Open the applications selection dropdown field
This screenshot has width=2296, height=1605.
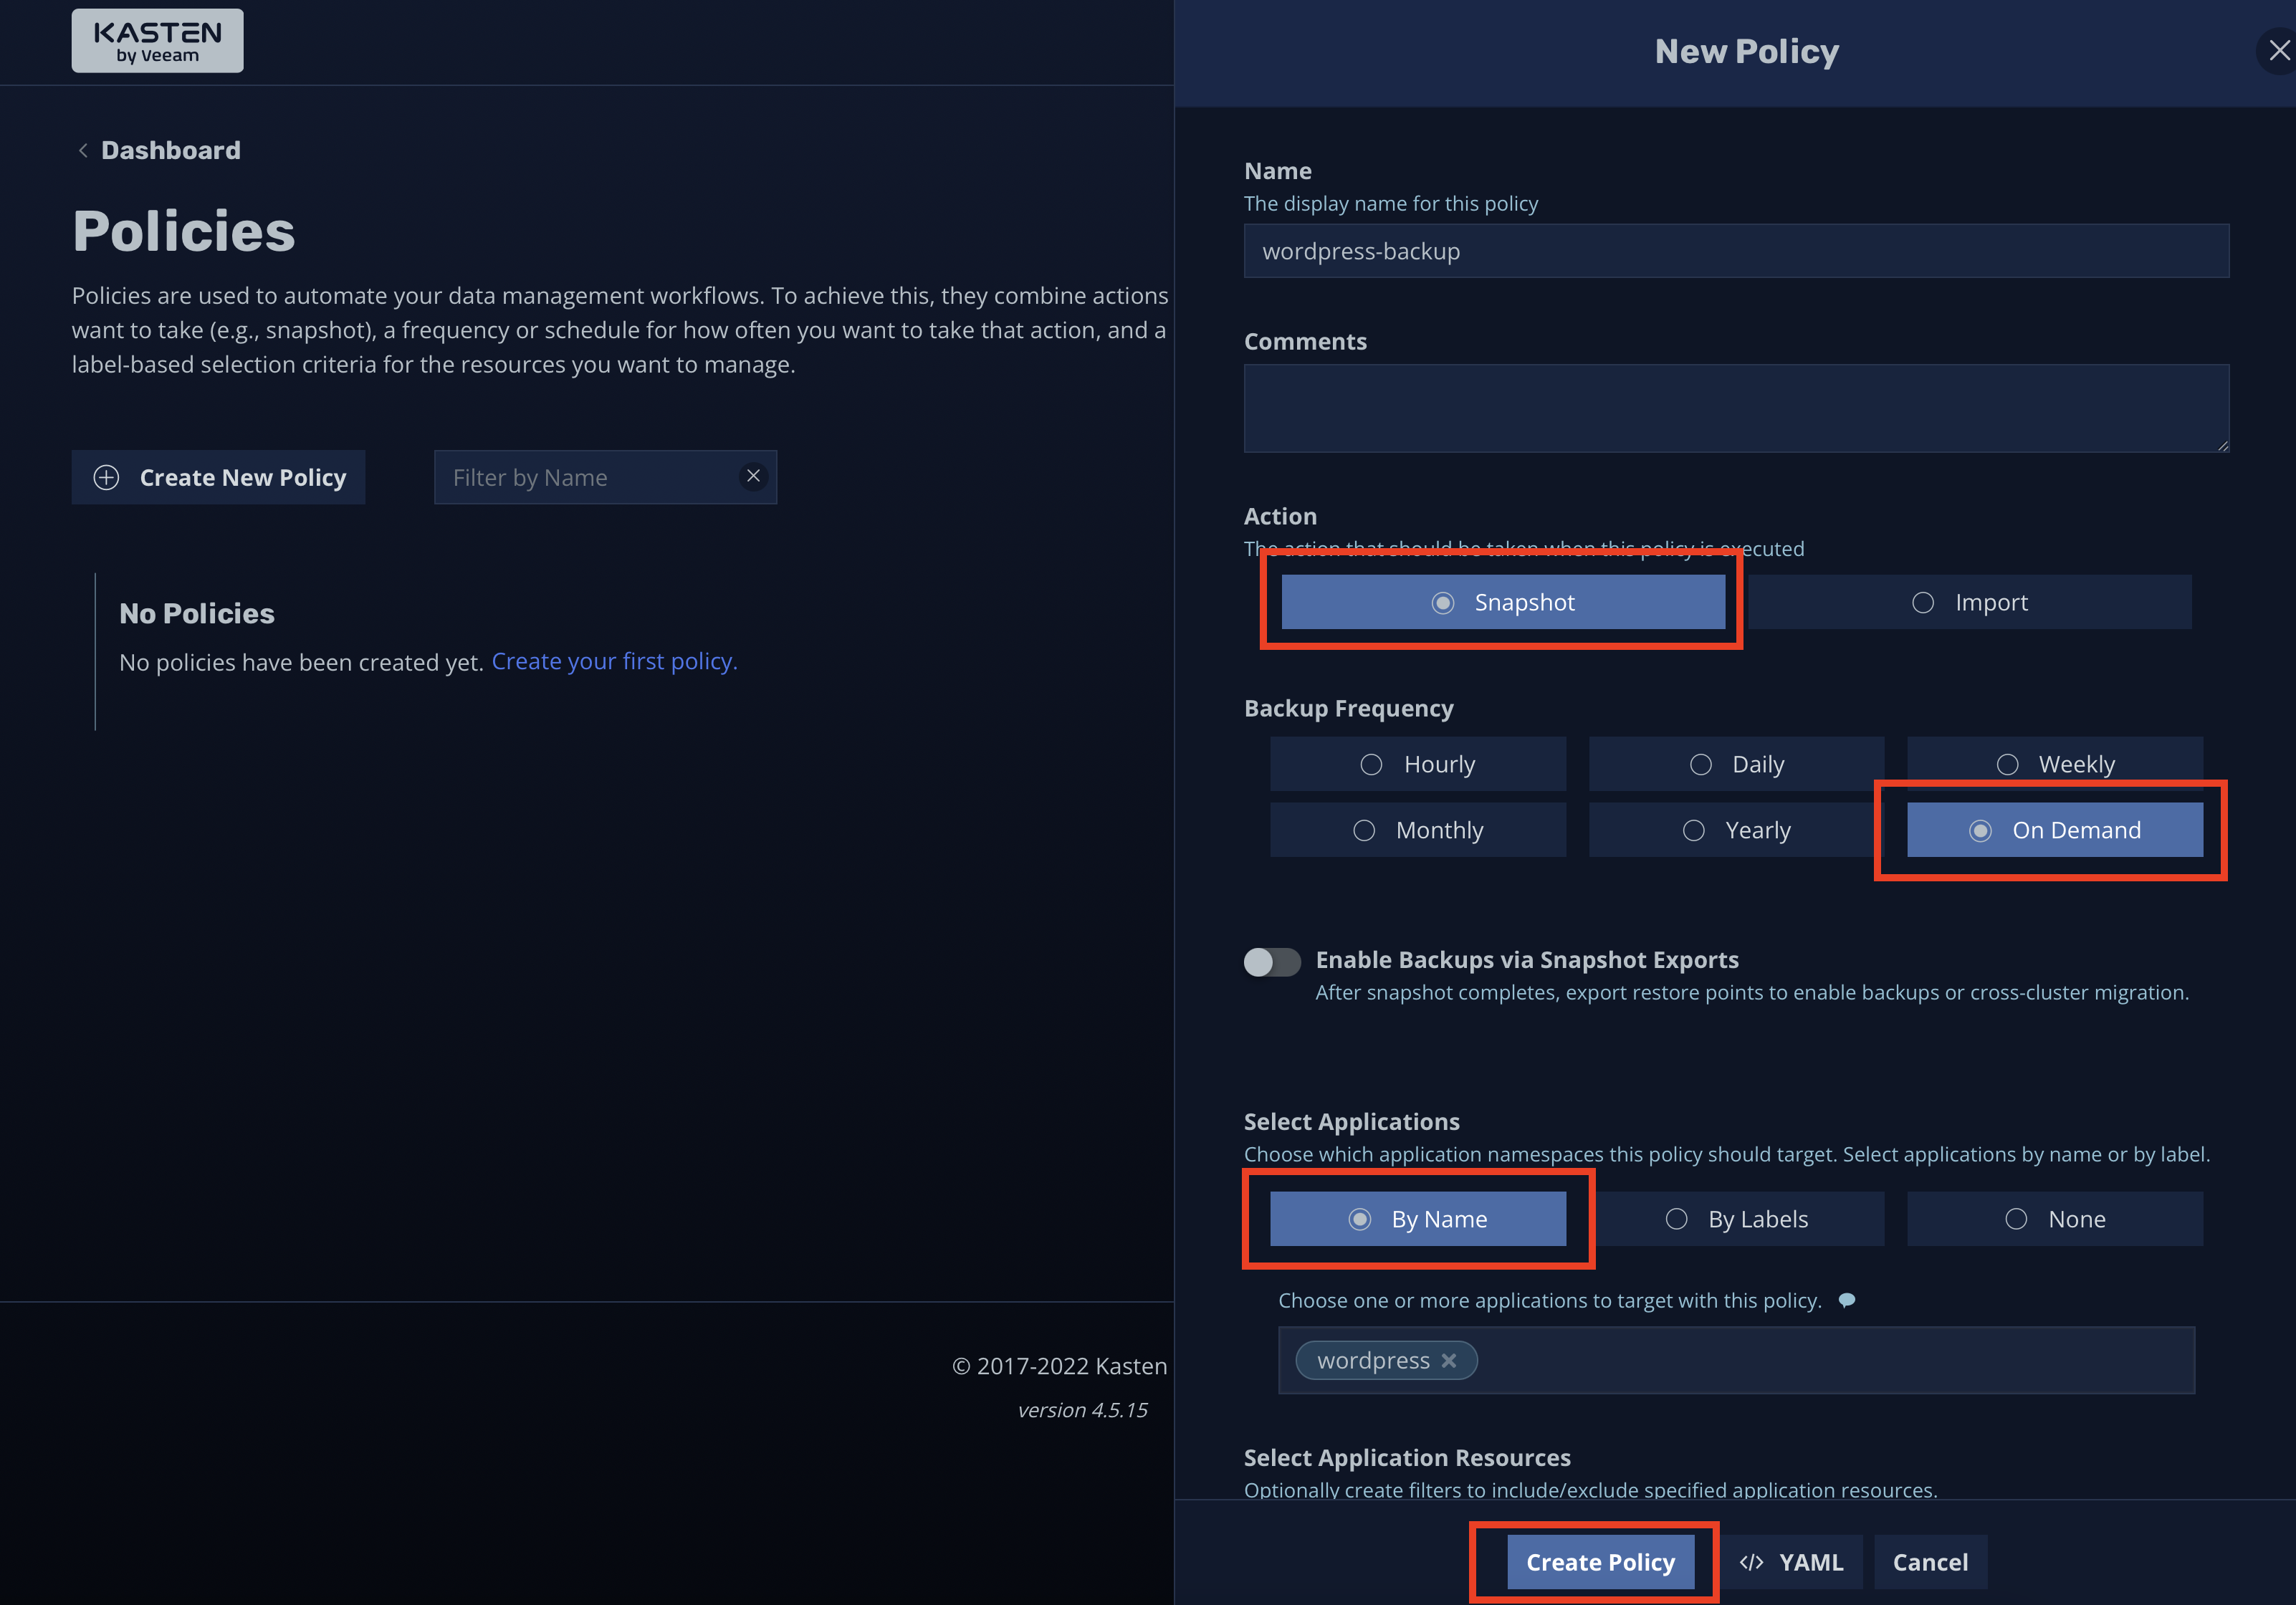(1830, 1361)
